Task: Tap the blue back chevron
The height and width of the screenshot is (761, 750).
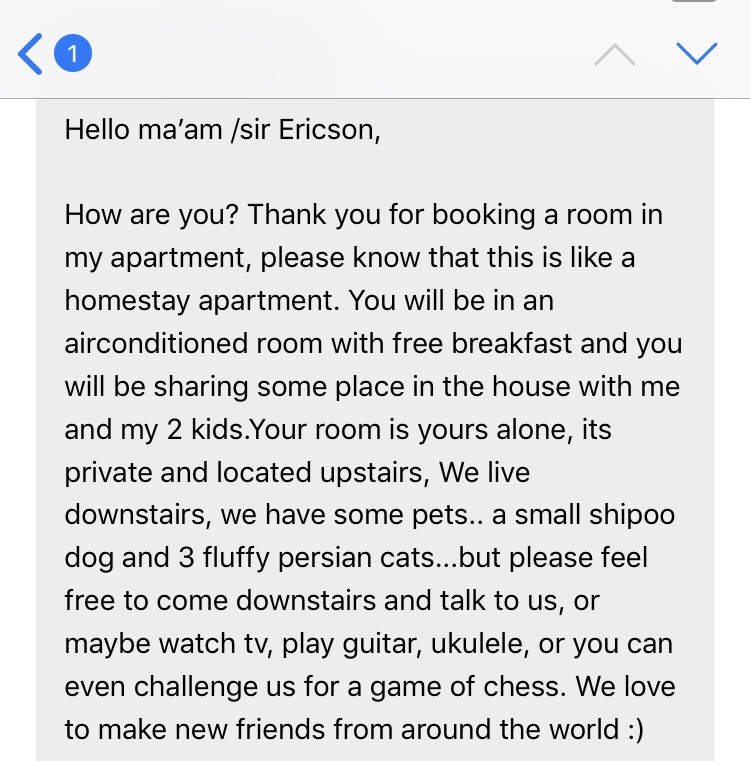Action: pos(30,54)
